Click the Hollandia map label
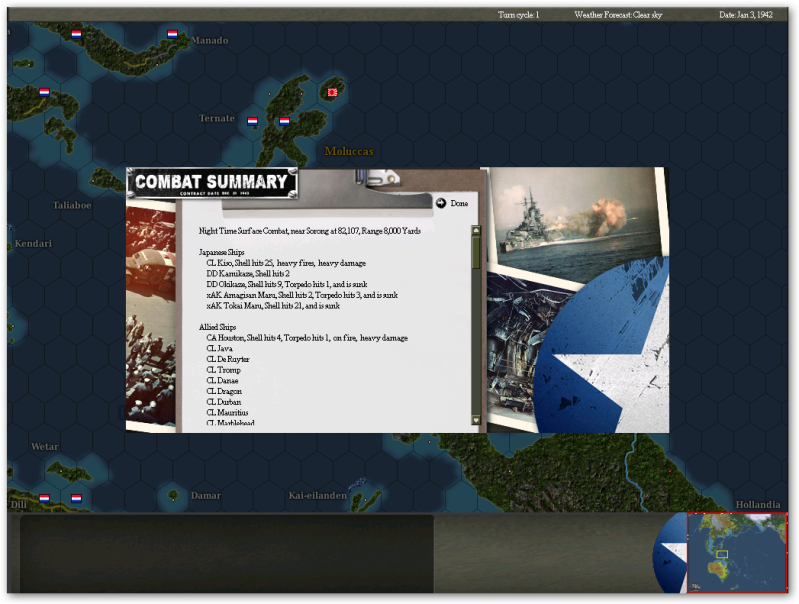Image resolution: width=799 pixels, height=604 pixels. pyautogui.click(x=758, y=505)
